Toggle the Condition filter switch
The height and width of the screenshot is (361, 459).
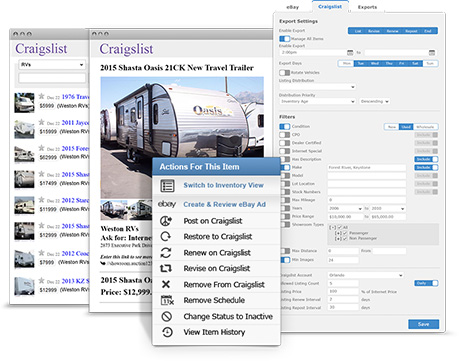285,127
